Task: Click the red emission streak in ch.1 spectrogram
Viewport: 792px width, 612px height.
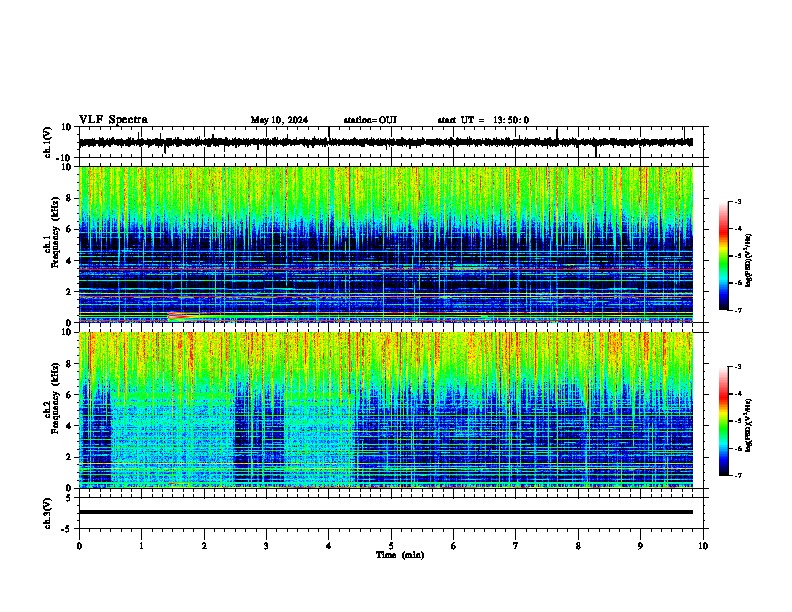Action: (x=183, y=316)
